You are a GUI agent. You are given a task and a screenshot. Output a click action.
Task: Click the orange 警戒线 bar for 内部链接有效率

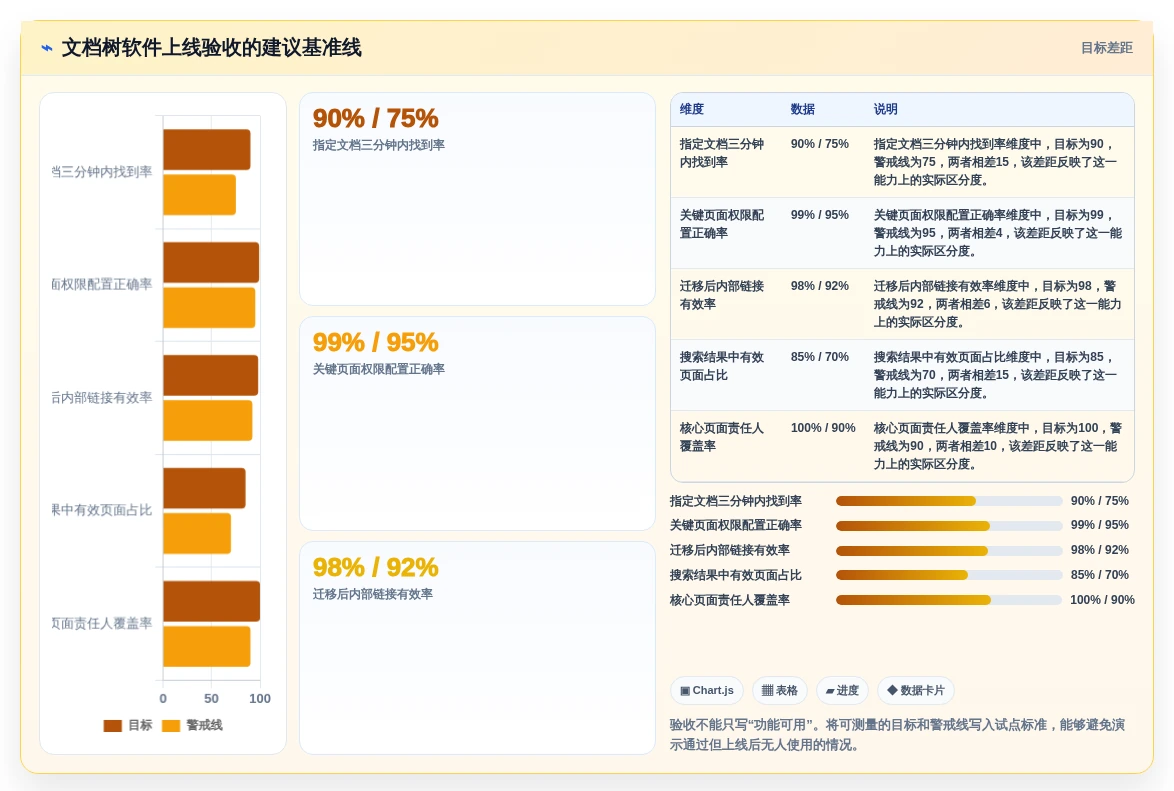(207, 420)
